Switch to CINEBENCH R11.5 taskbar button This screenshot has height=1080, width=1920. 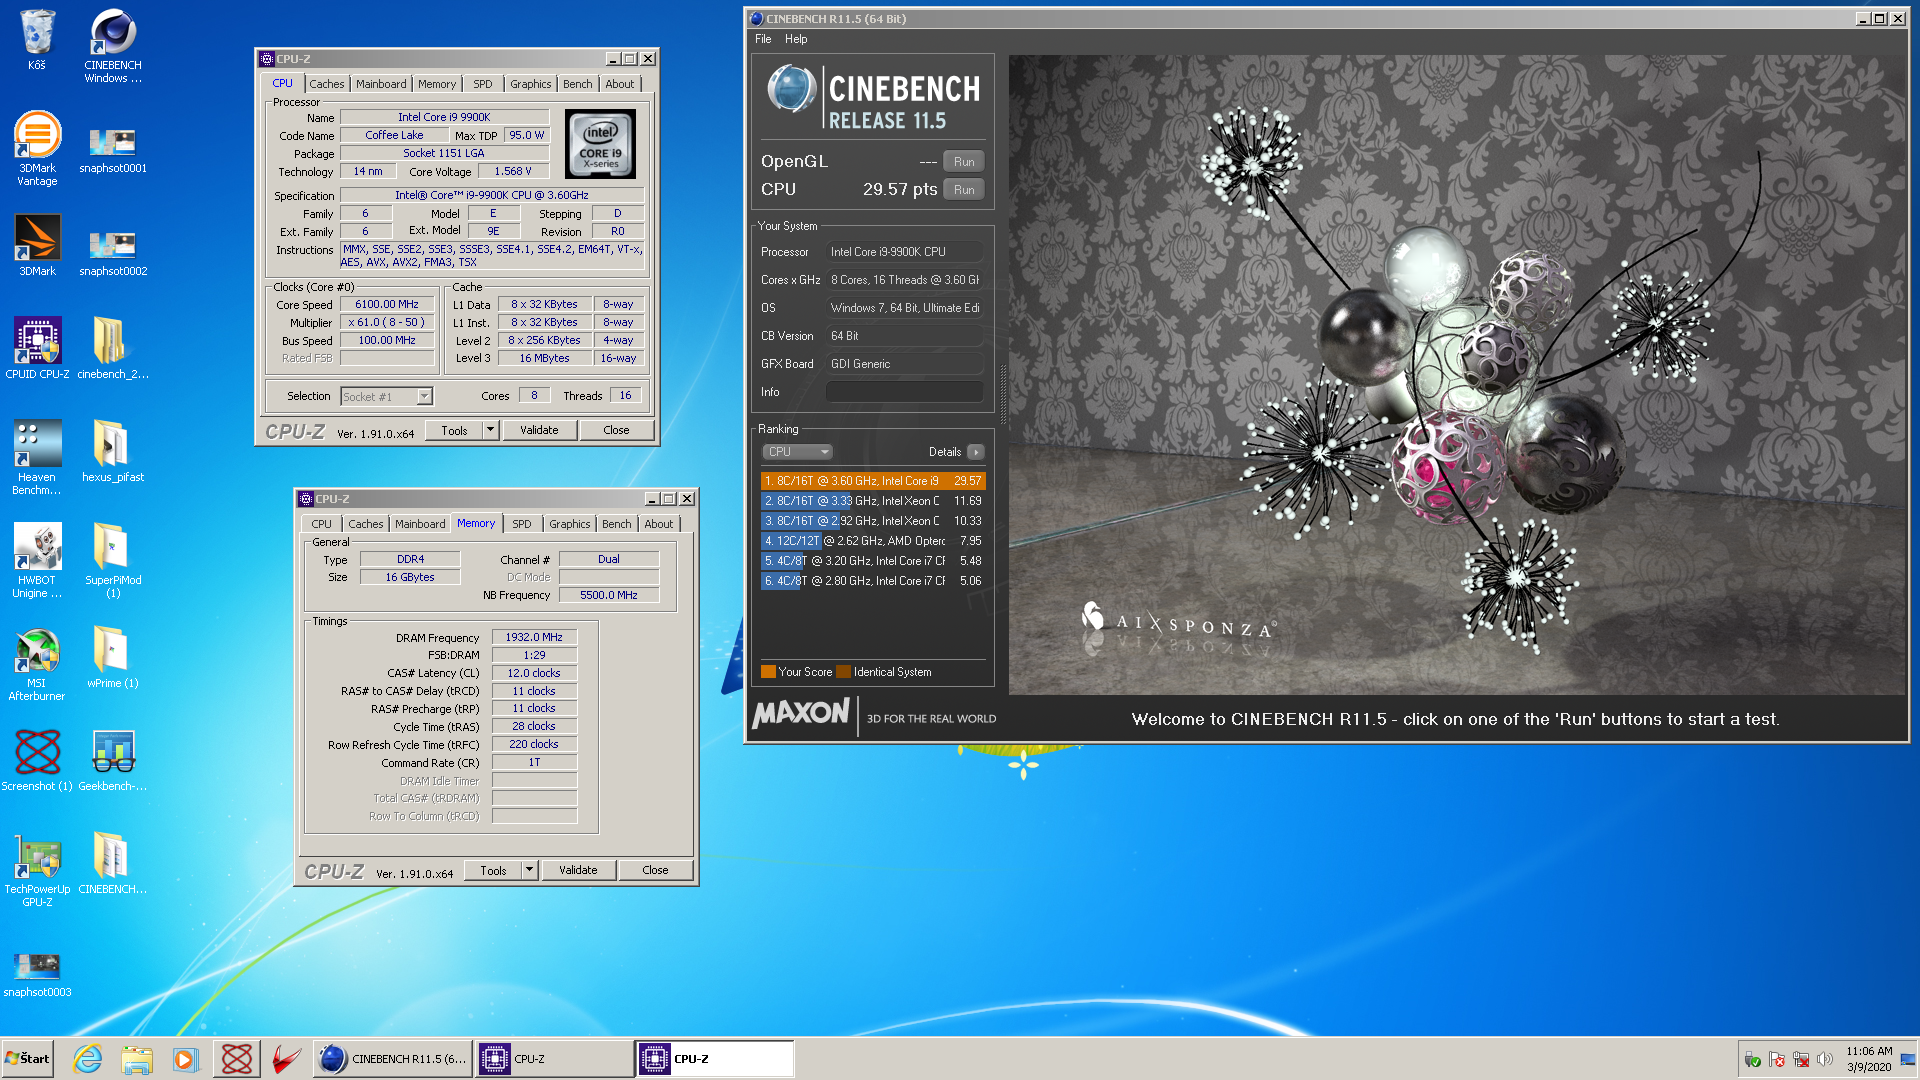click(393, 1059)
